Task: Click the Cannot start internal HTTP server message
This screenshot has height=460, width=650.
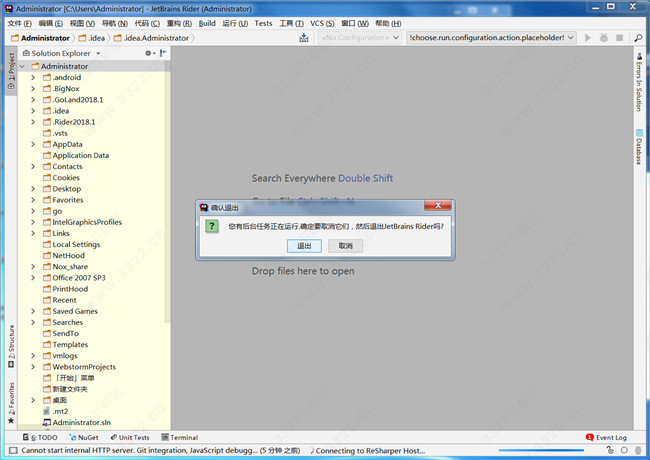Action: (161, 450)
